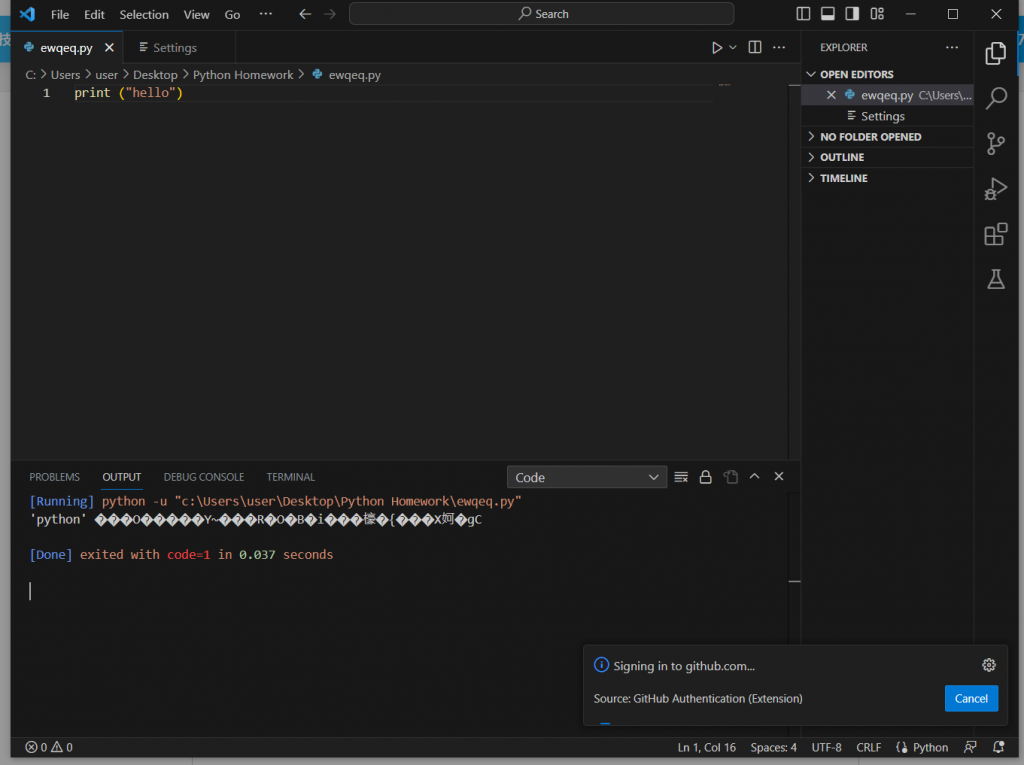Collapse the OPEN EDITORS section
Image resolution: width=1024 pixels, height=765 pixels.
pos(888,74)
